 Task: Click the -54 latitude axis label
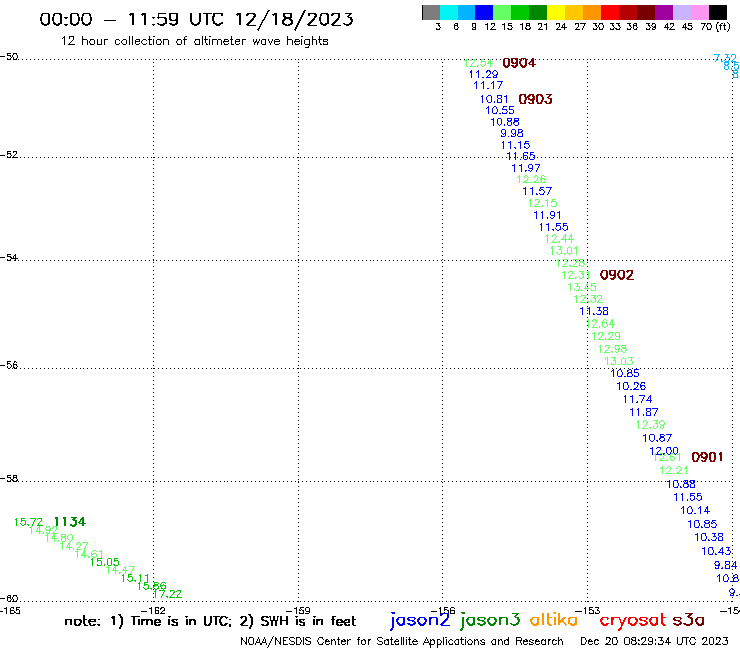click(9, 257)
